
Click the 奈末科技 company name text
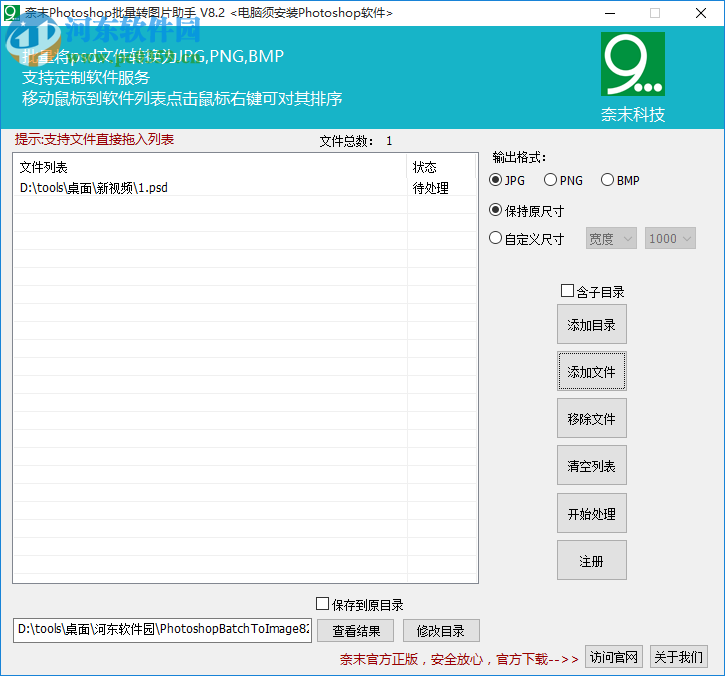pos(633,114)
